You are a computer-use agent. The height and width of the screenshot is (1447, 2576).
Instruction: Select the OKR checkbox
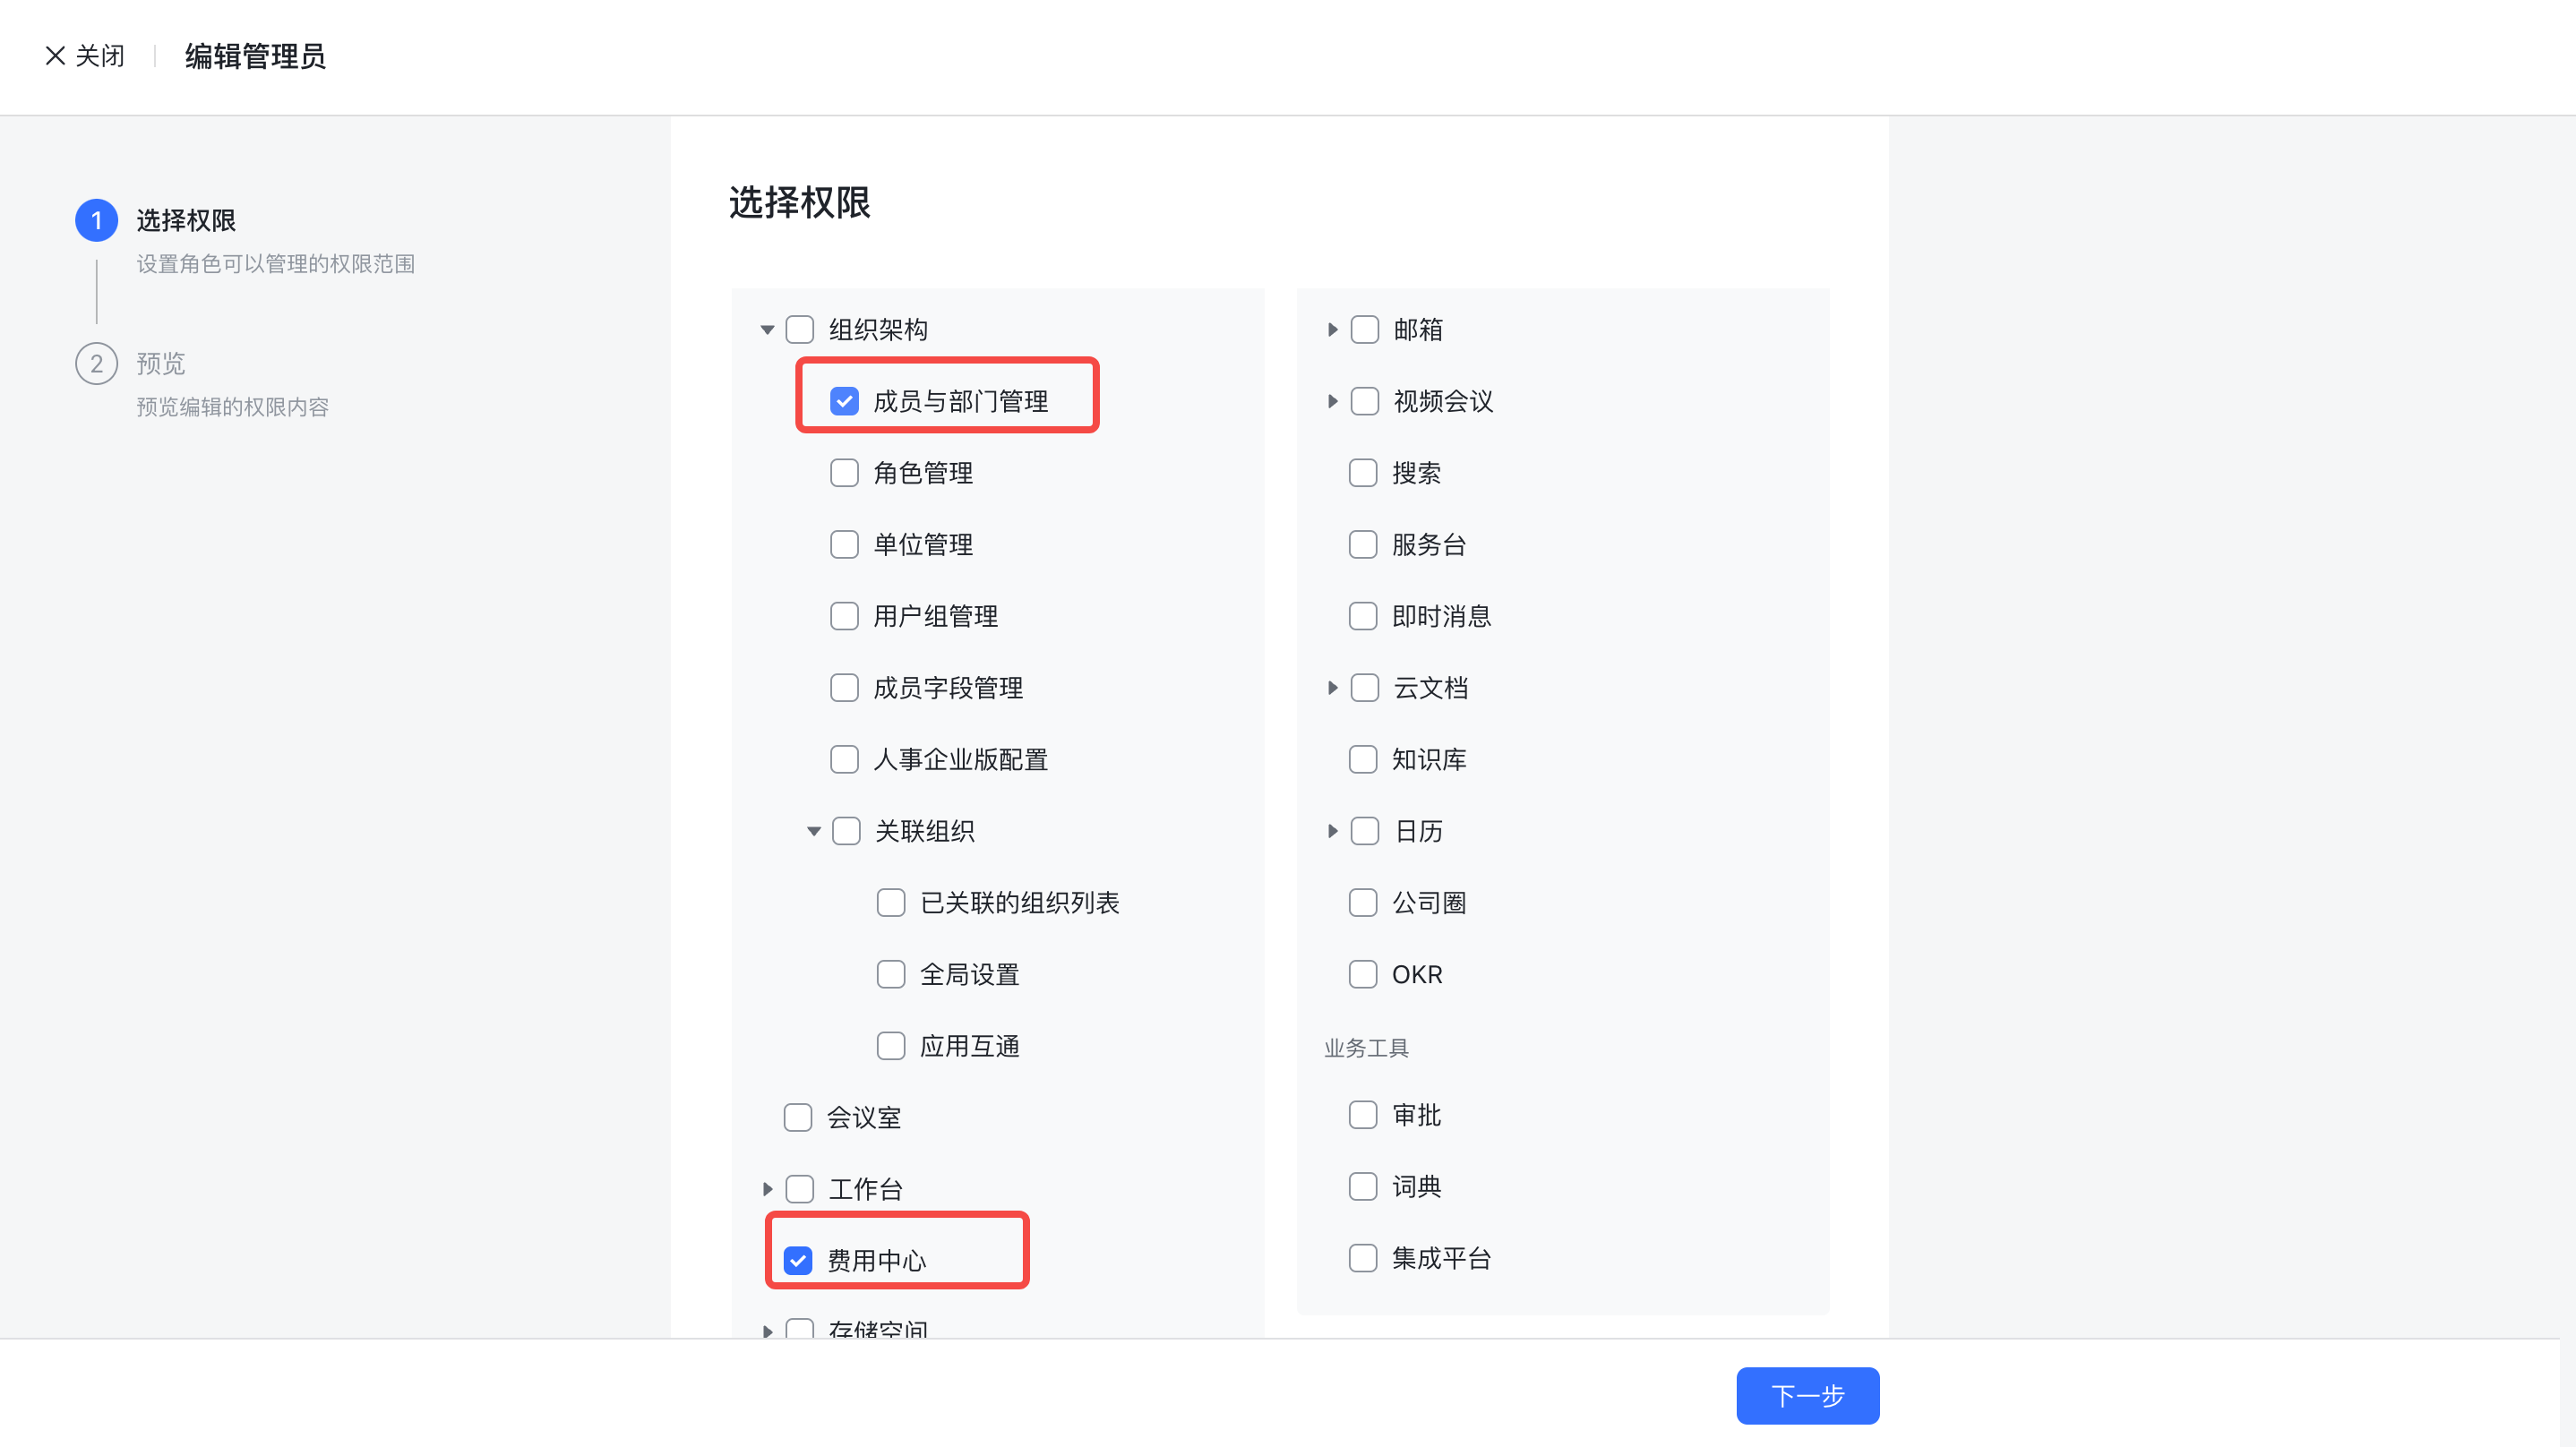point(1363,974)
